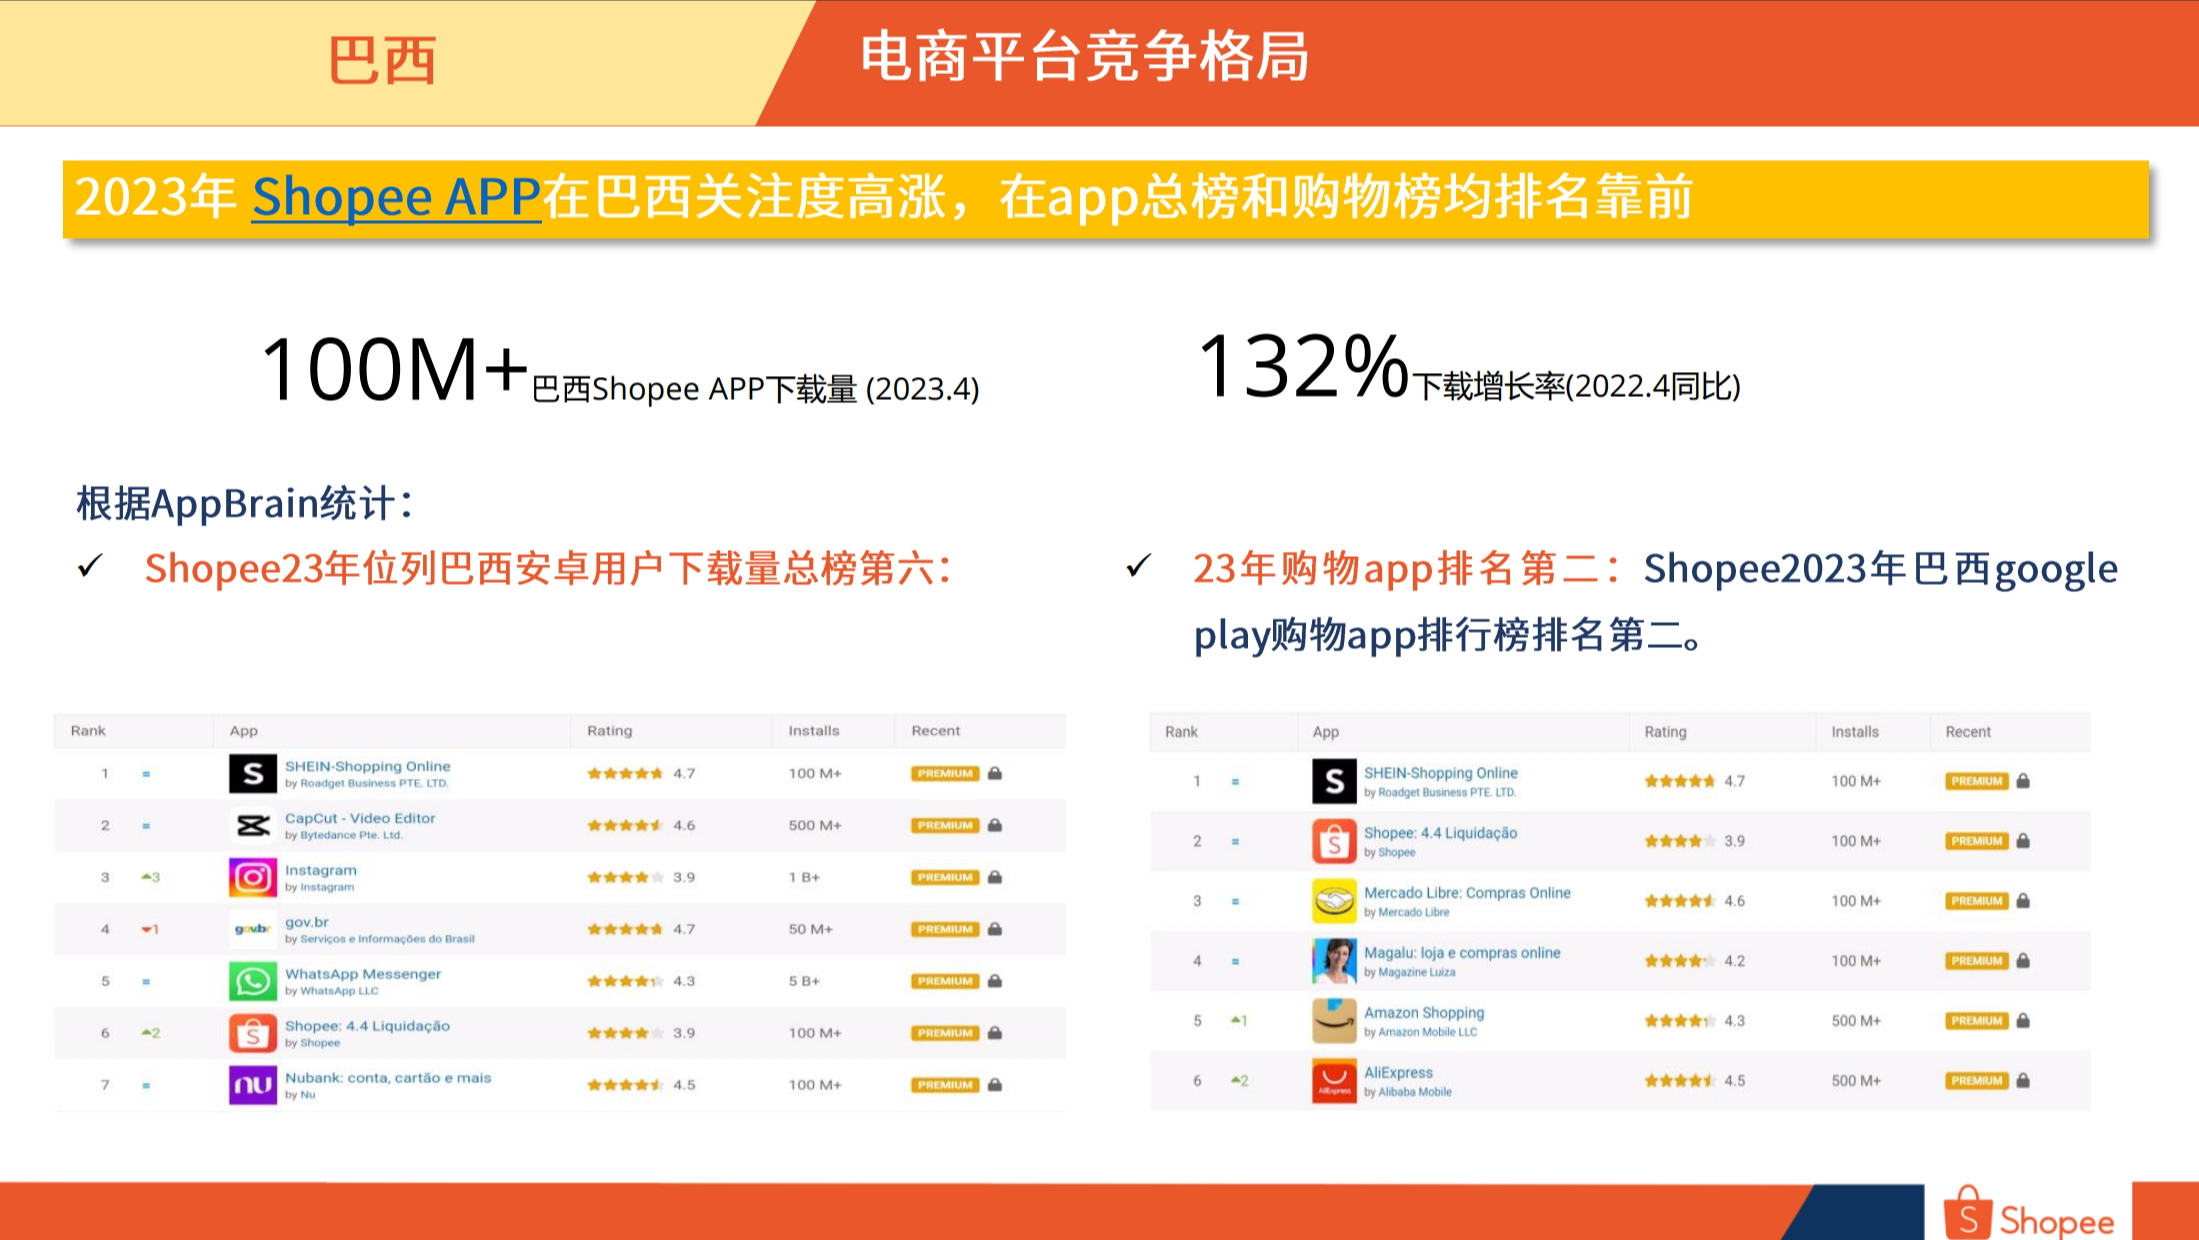Click the Shopee icon in left ranking table
The image size is (2199, 1240).
[253, 1034]
